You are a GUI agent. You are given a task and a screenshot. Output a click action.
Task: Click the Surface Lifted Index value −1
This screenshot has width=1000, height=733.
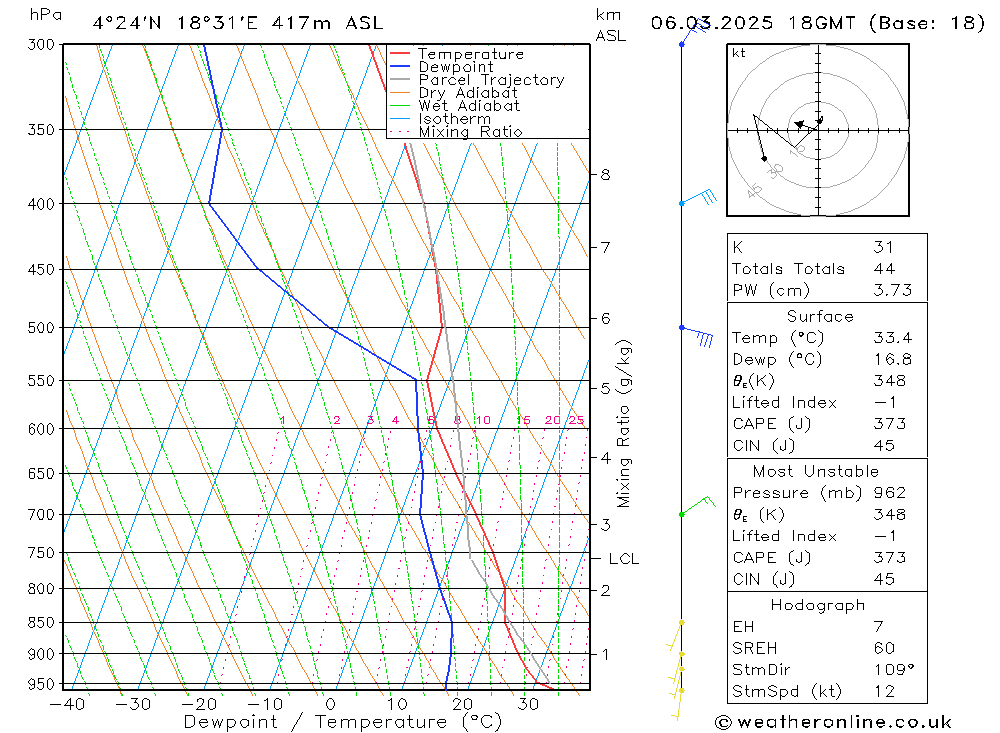pyautogui.click(x=885, y=403)
